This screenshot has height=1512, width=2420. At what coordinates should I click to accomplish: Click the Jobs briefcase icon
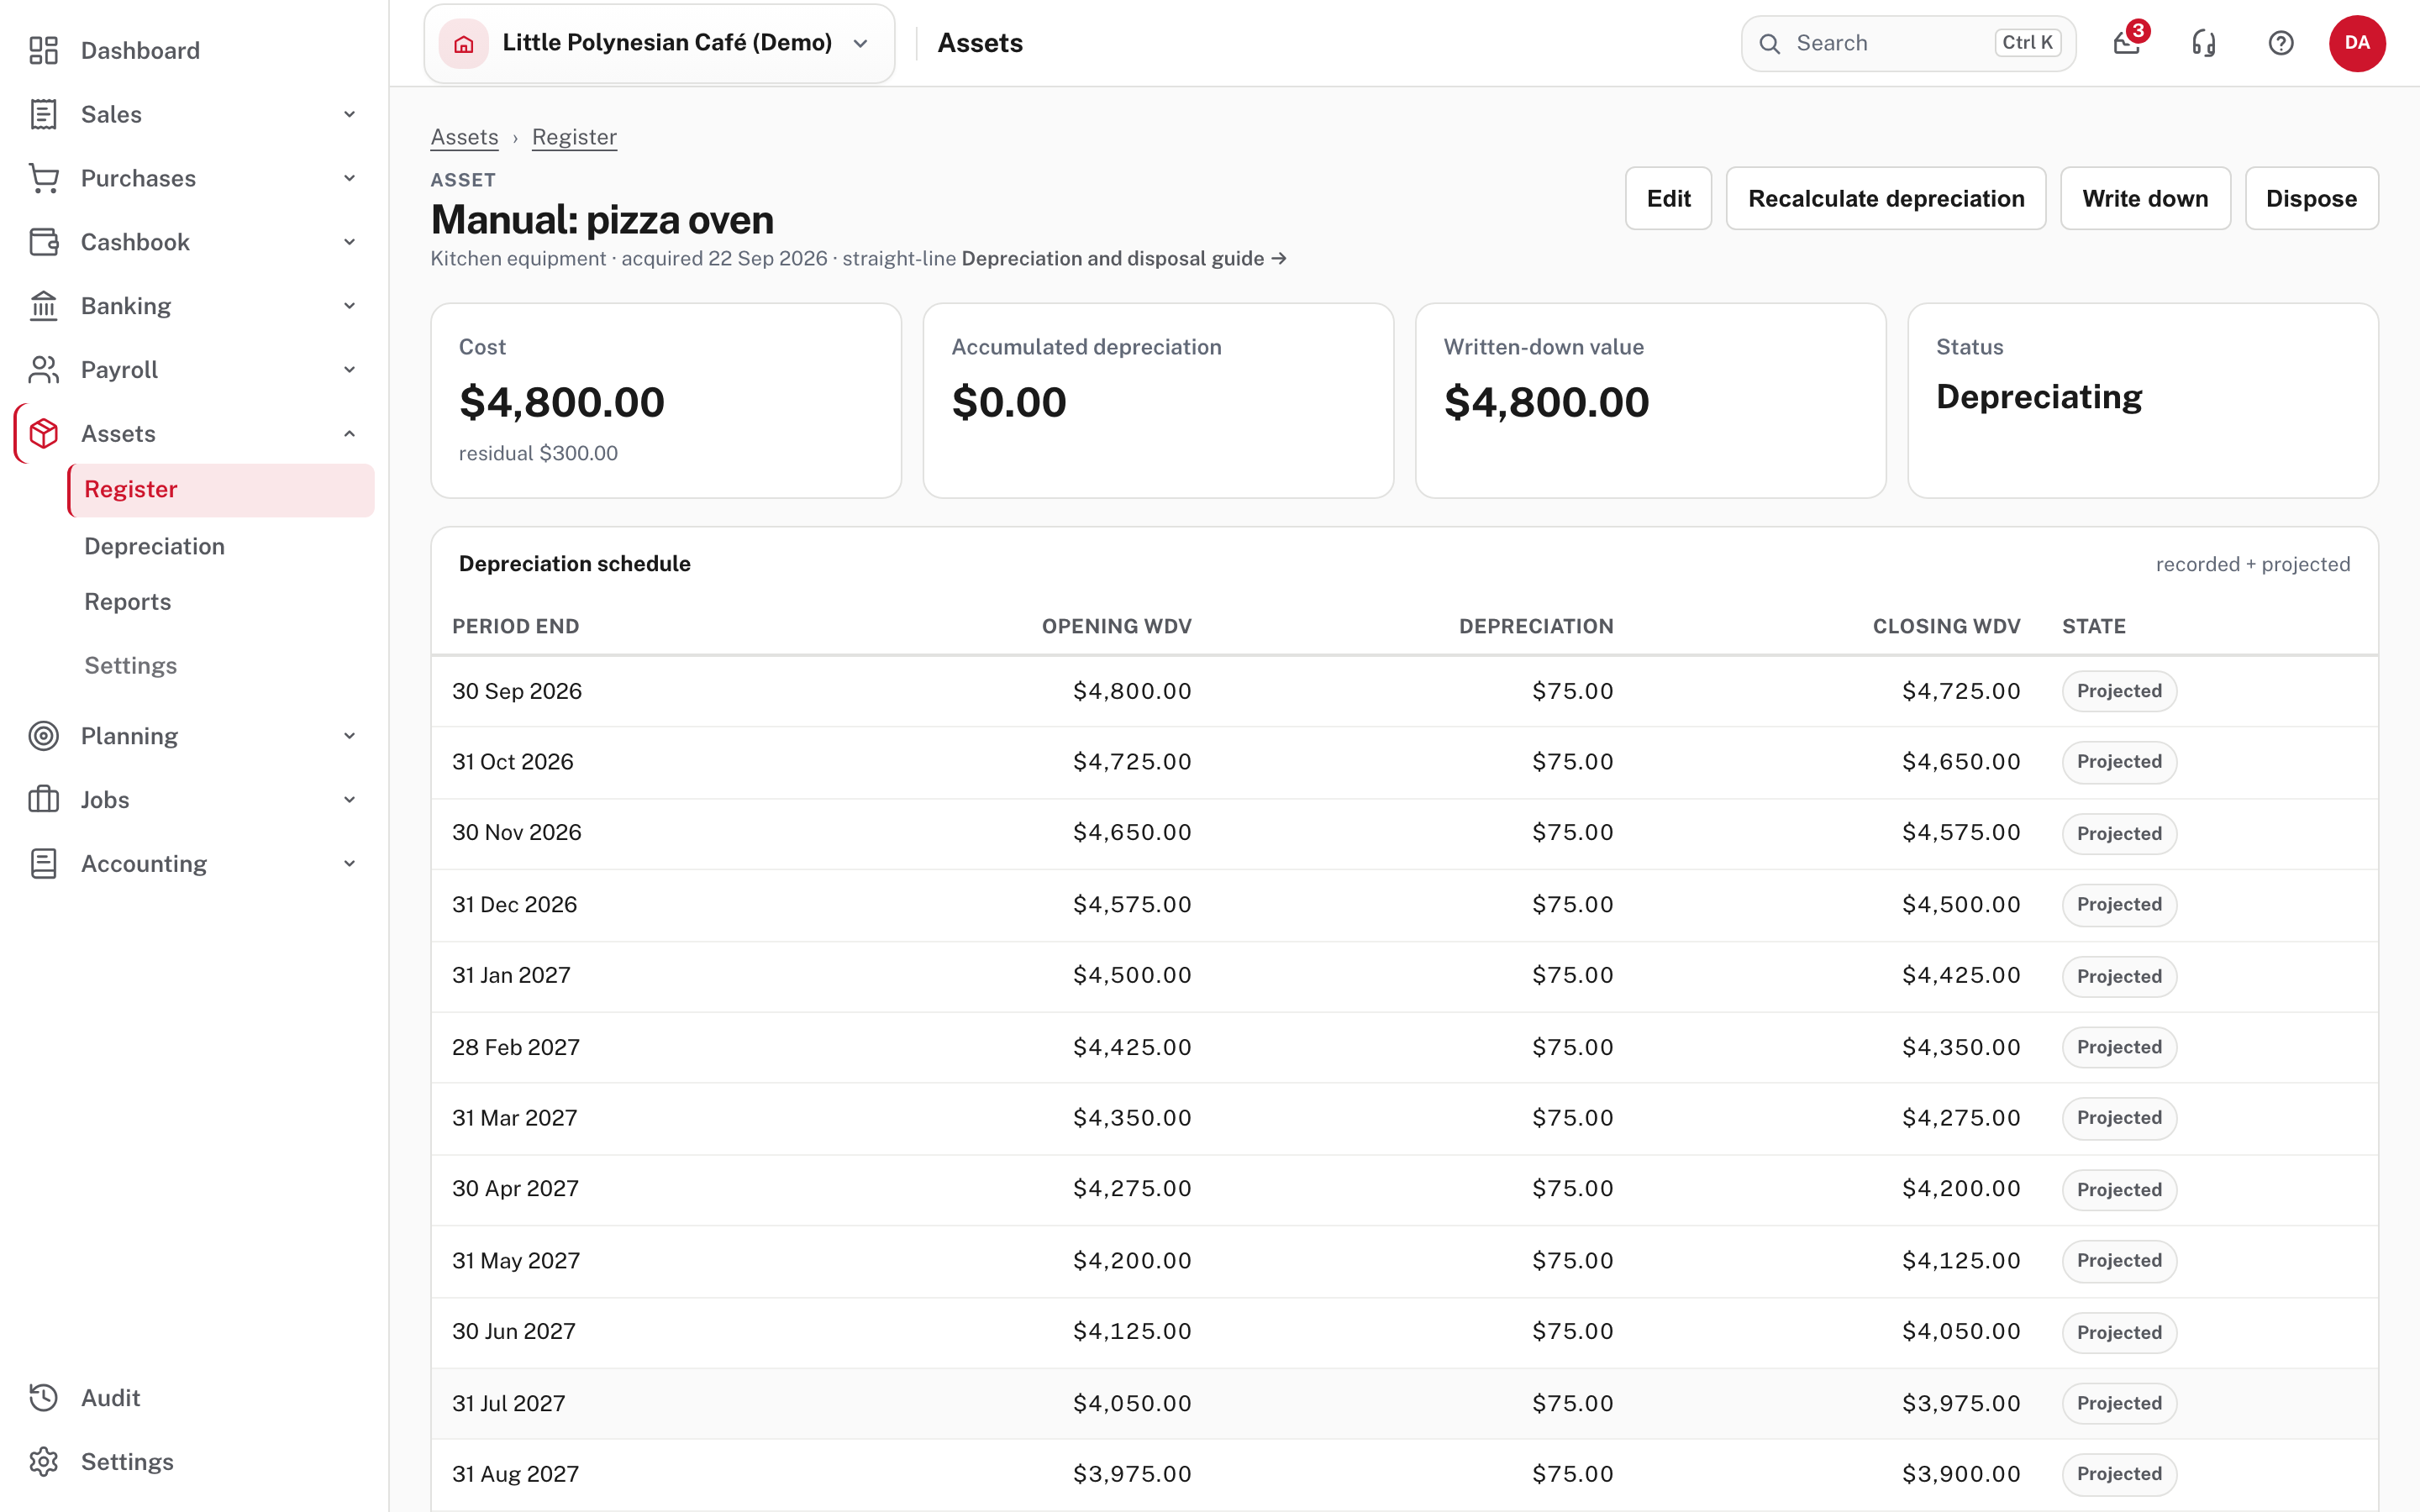(43, 800)
